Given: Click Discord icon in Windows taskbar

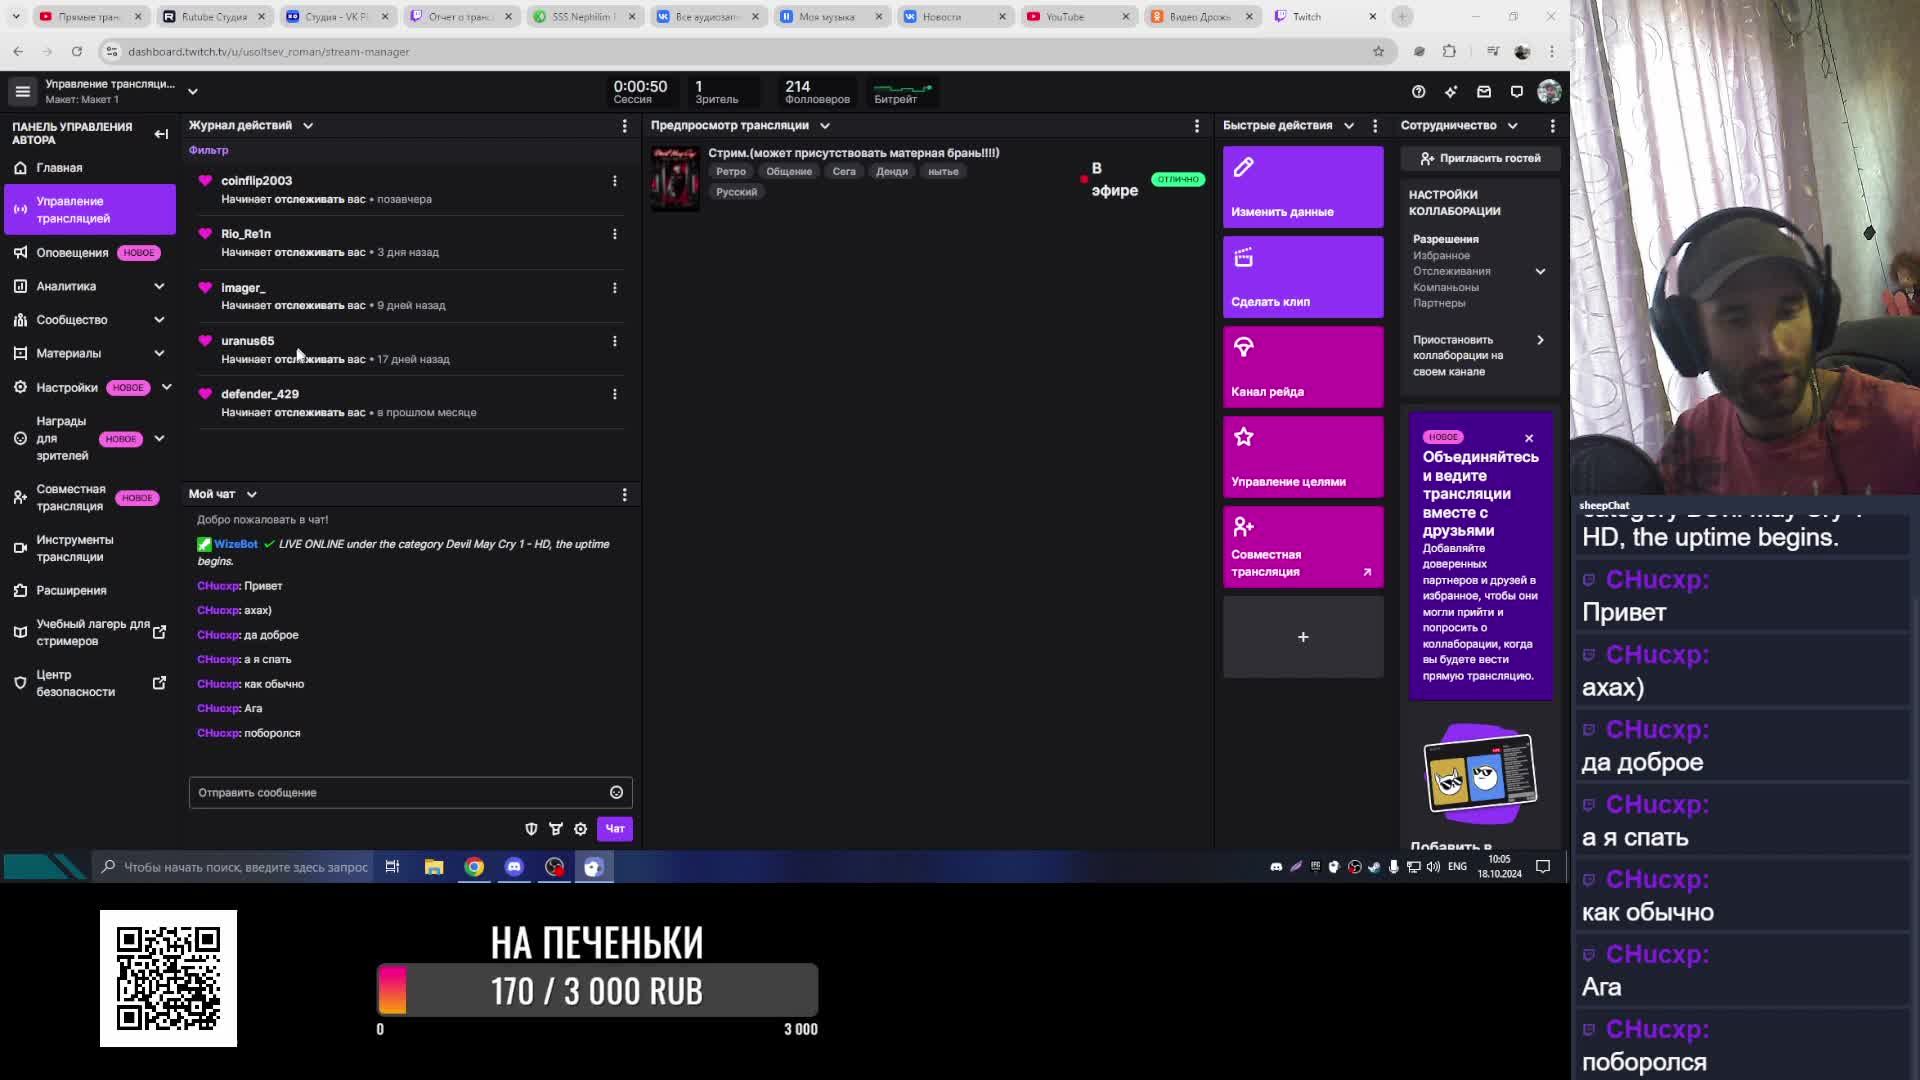Looking at the screenshot, I should coord(514,867).
